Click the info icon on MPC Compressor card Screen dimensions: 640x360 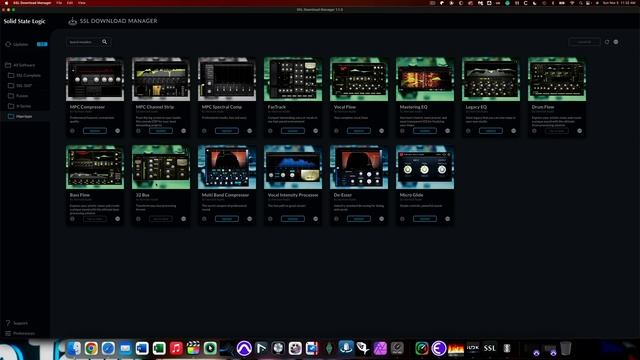coord(72,131)
